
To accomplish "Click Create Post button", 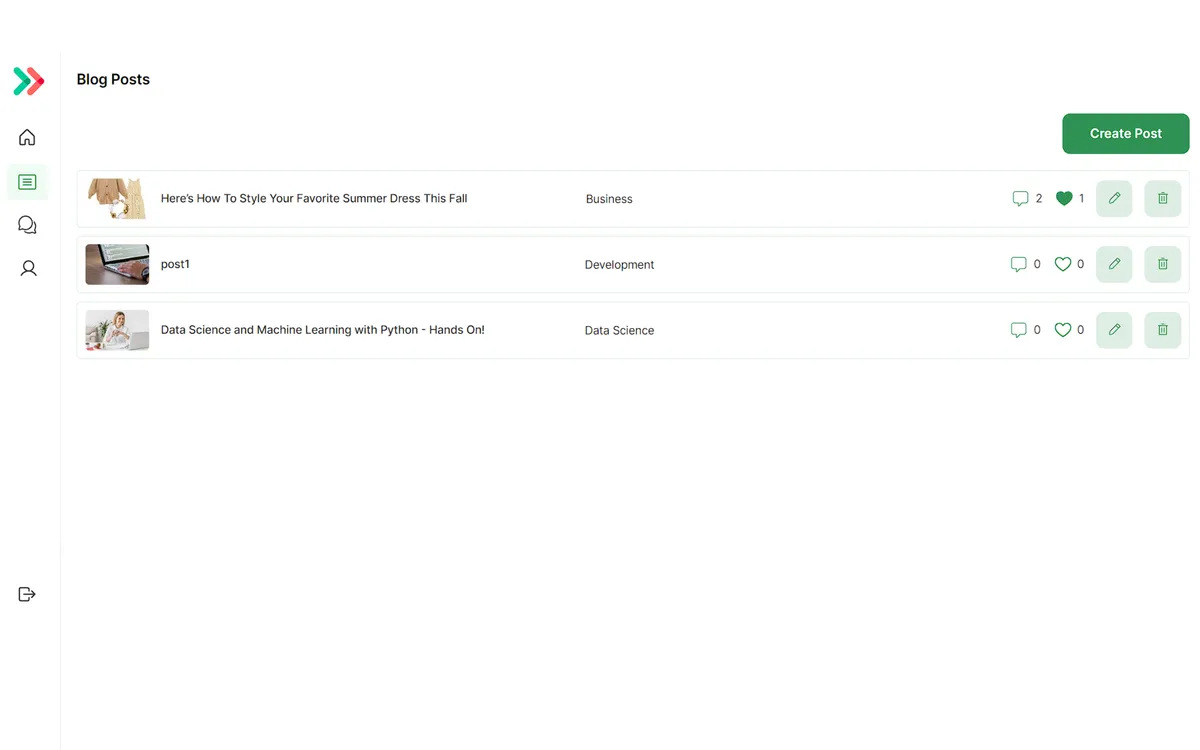I will tap(1125, 133).
